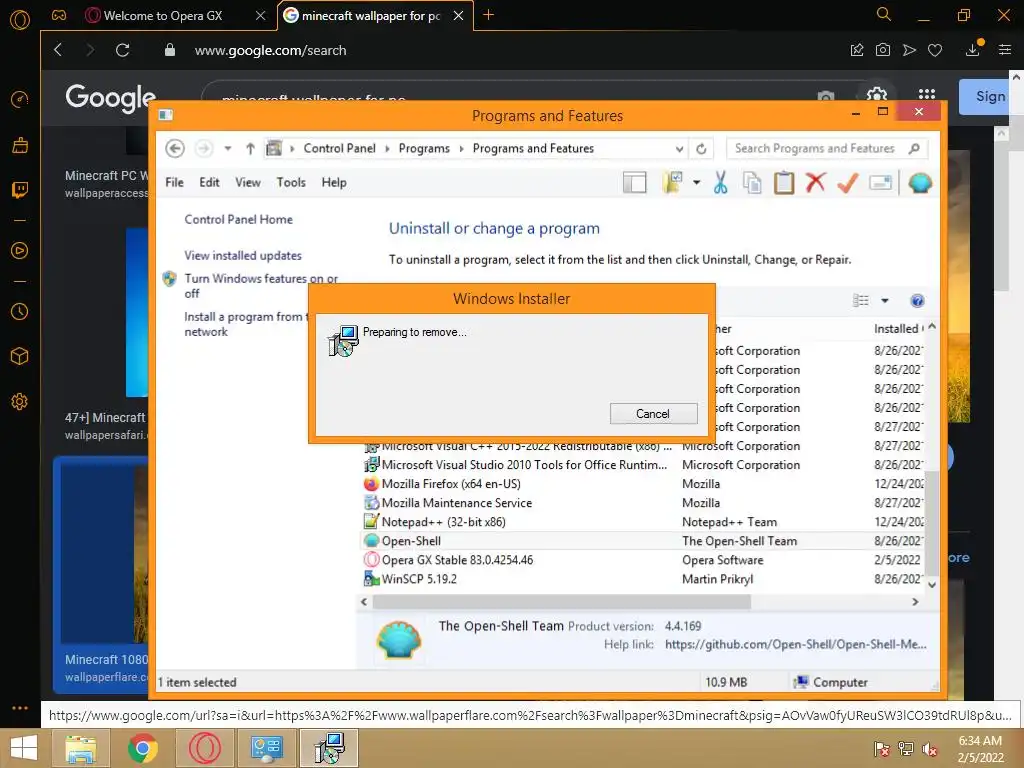Go up one level in Control Panel

(x=250, y=149)
